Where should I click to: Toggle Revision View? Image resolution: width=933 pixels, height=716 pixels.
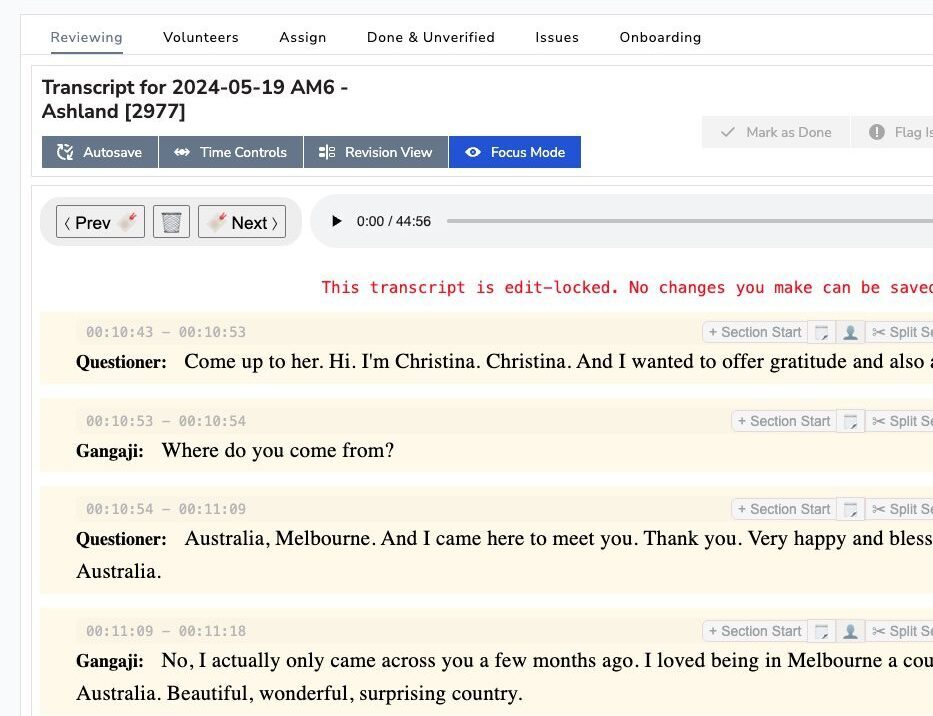pyautogui.click(x=376, y=152)
